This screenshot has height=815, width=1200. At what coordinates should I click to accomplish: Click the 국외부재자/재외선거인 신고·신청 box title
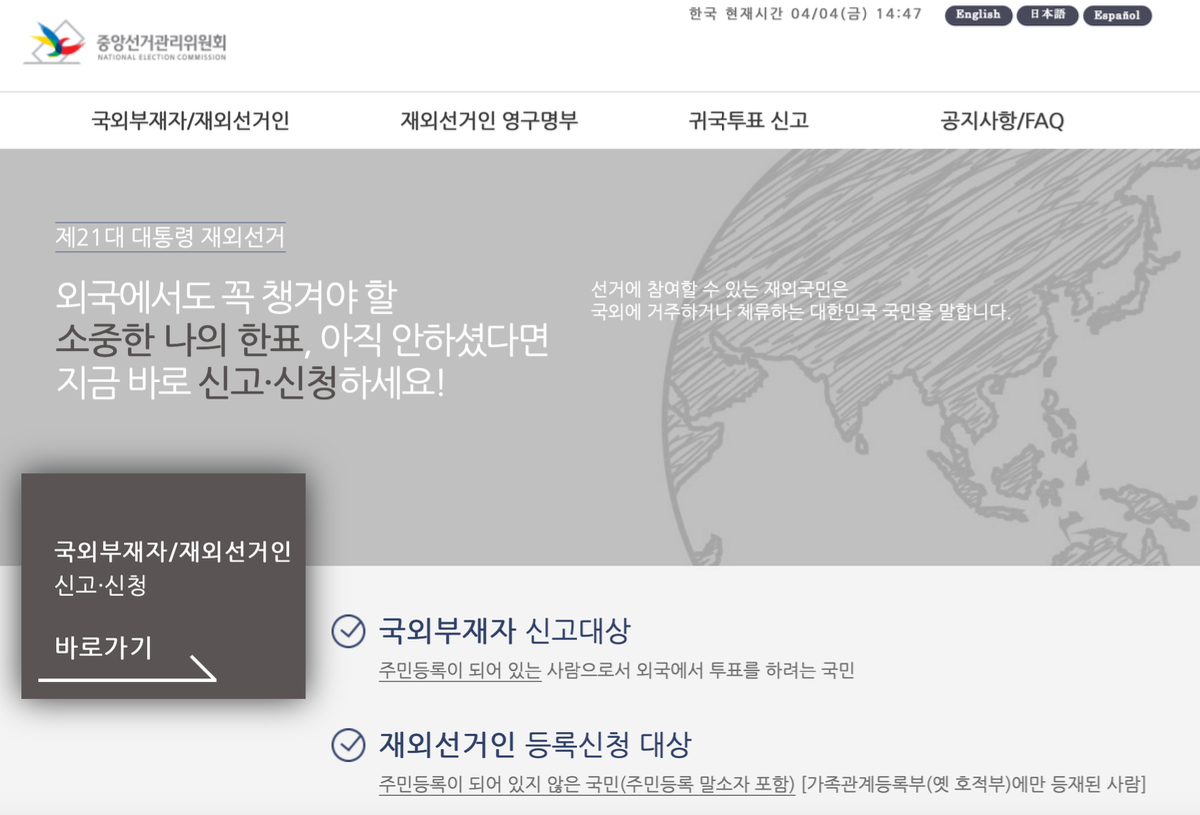click(x=172, y=567)
